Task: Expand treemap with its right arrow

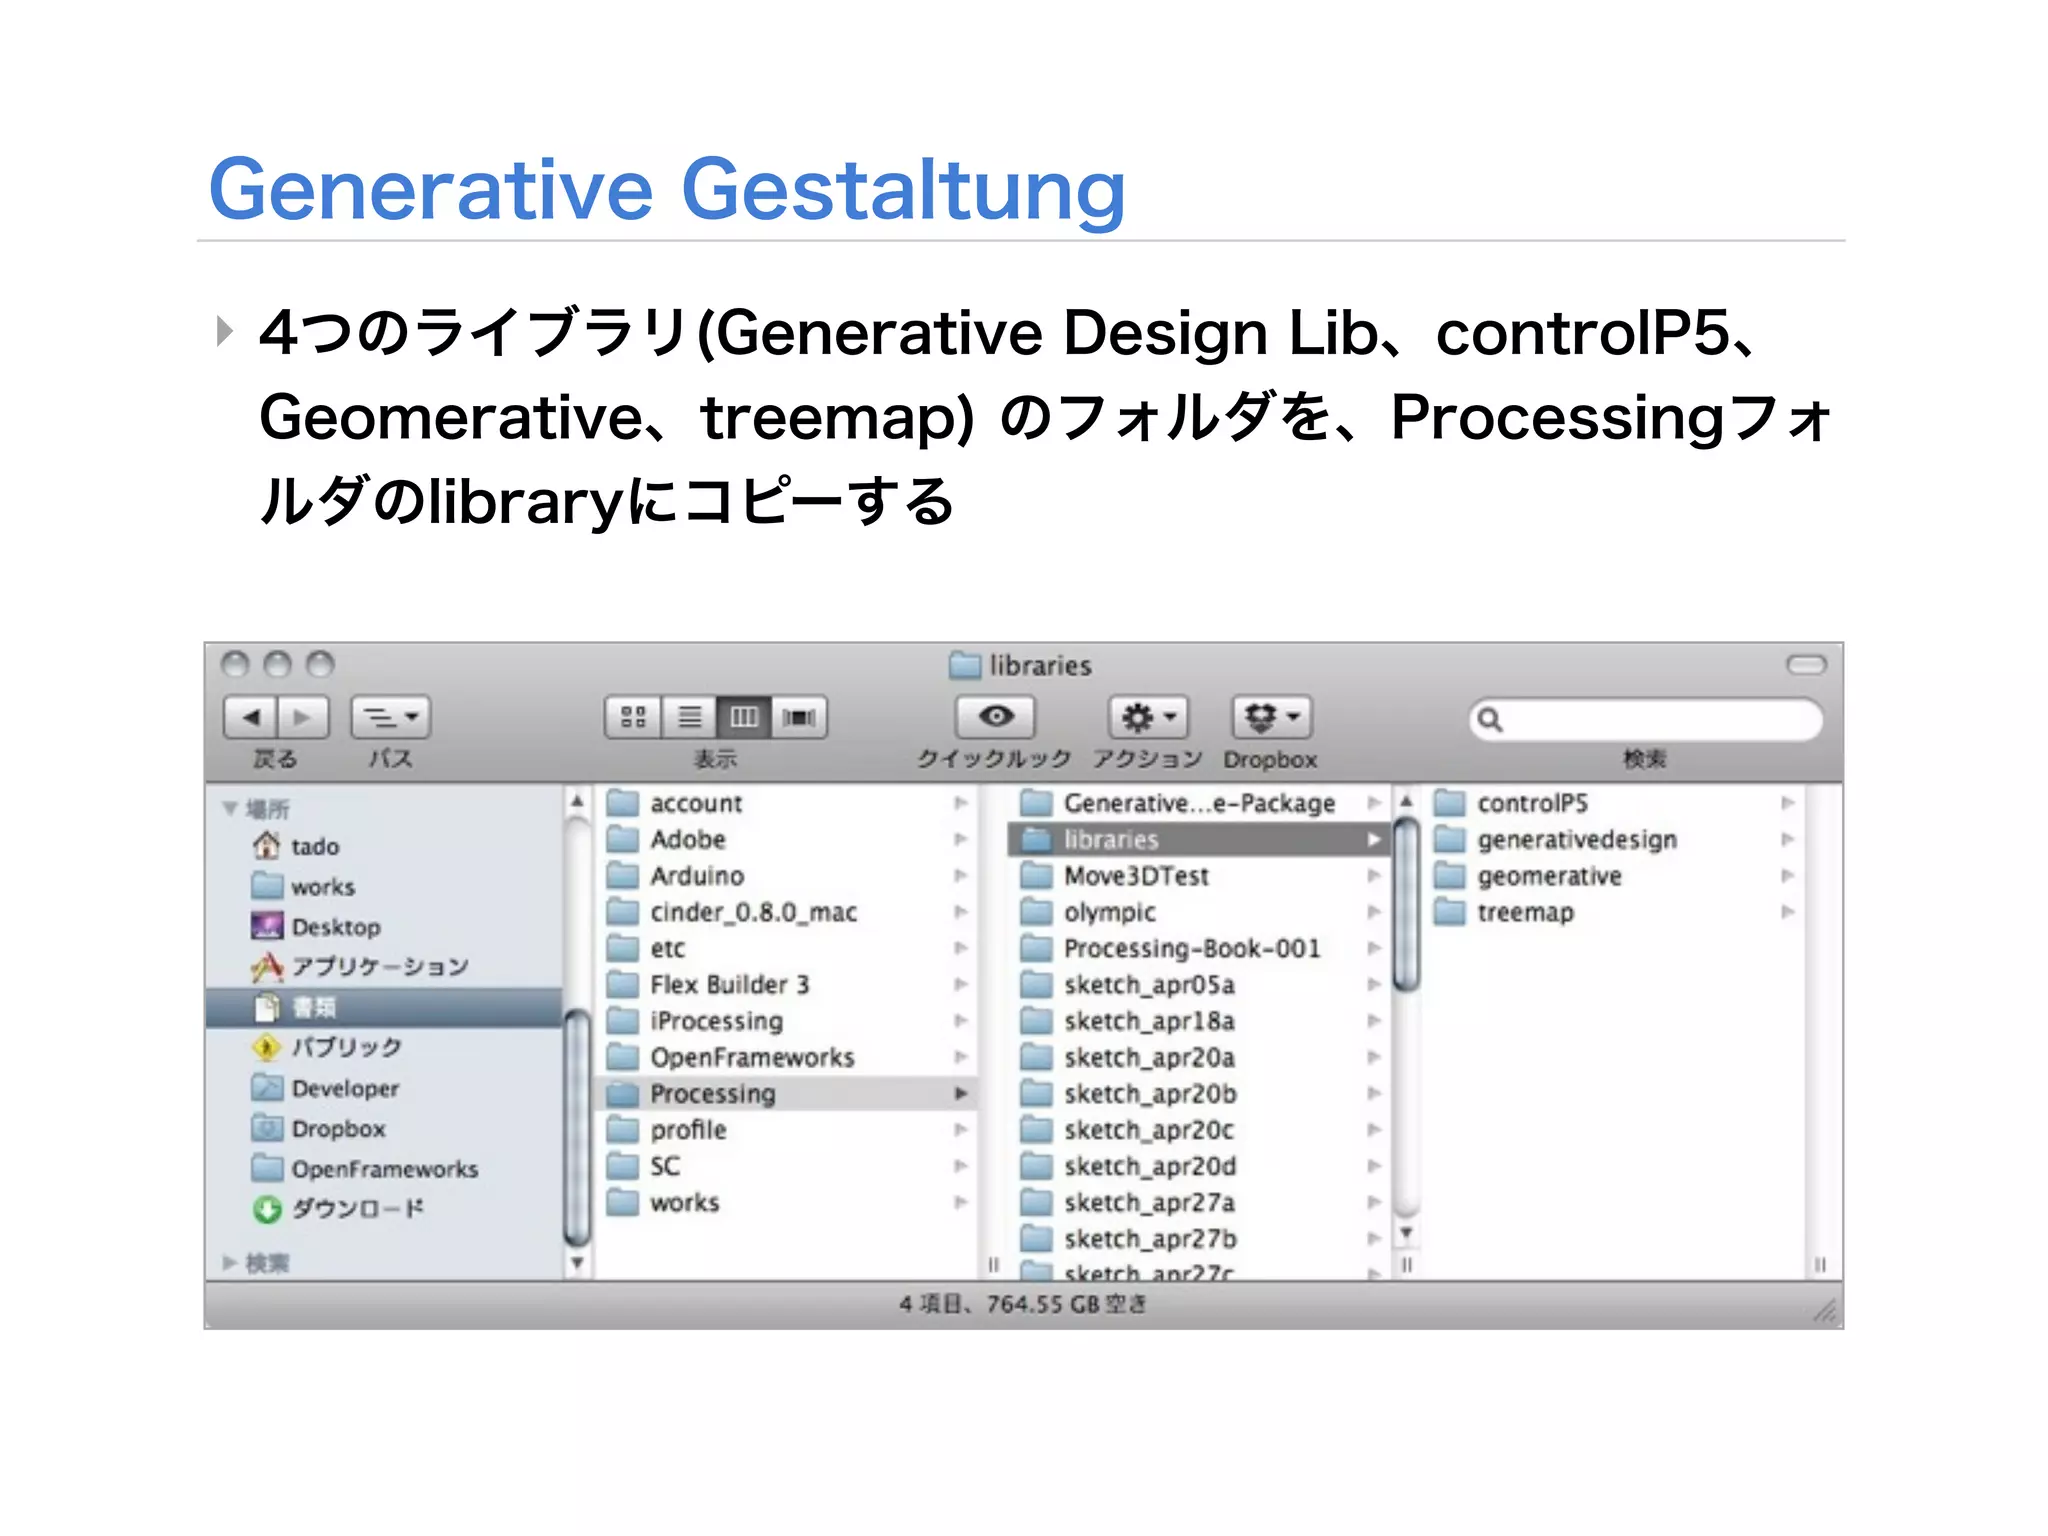Action: tap(1787, 912)
